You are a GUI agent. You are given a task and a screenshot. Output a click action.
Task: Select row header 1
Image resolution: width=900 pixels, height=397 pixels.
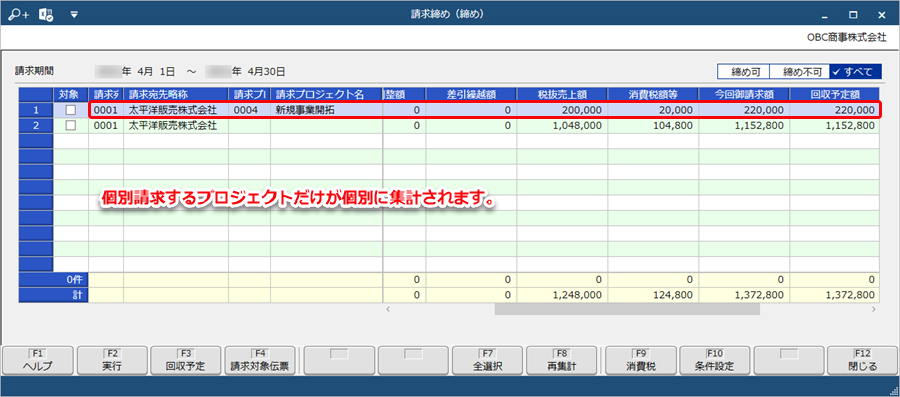pyautogui.click(x=36, y=110)
